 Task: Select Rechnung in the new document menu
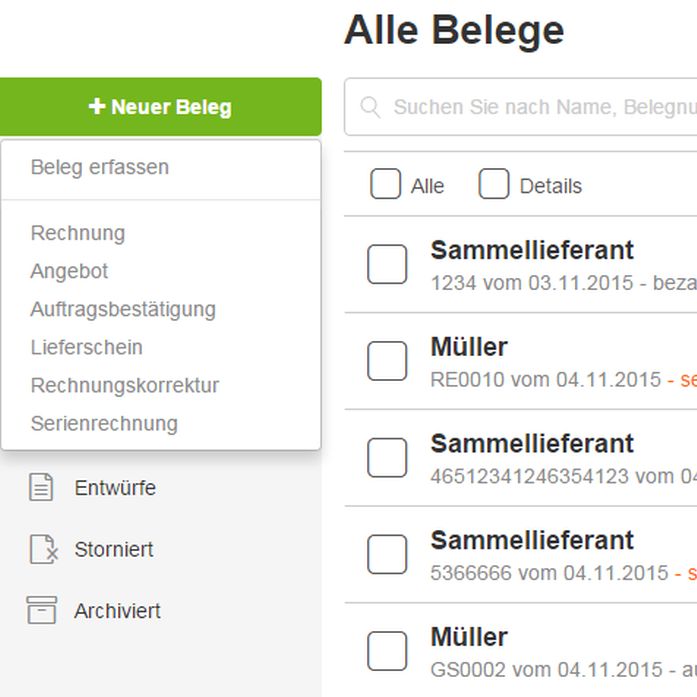(78, 233)
